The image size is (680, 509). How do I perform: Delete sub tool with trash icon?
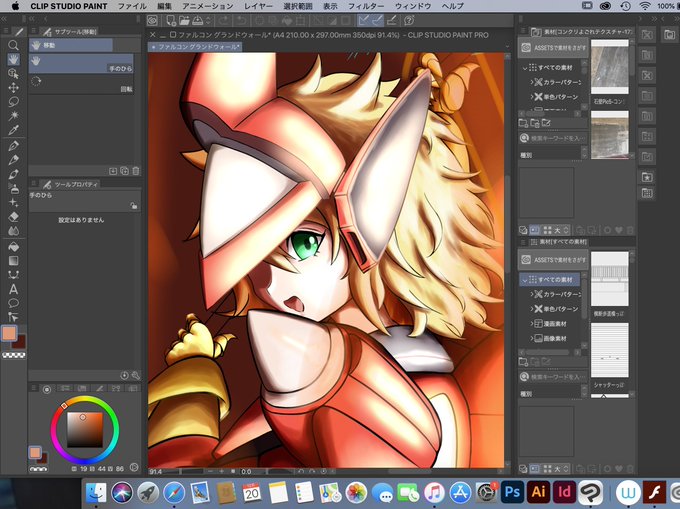136,171
